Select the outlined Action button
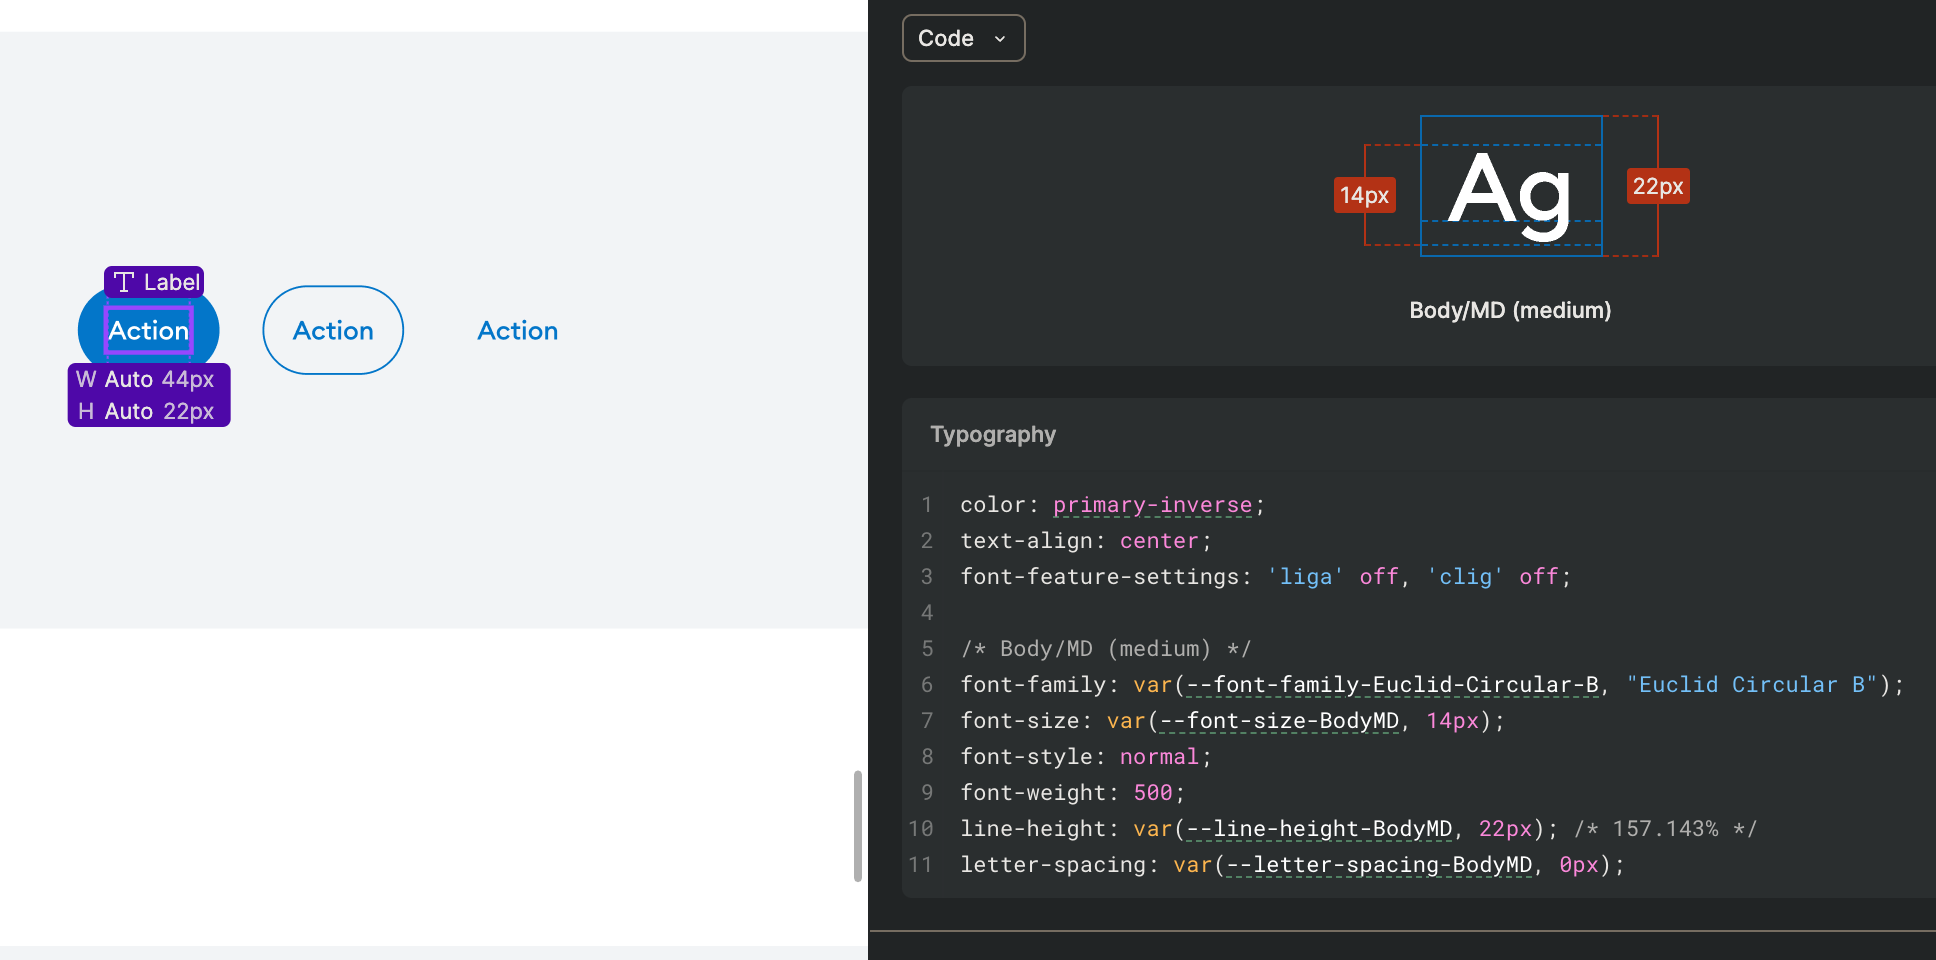This screenshot has height=960, width=1936. (333, 330)
